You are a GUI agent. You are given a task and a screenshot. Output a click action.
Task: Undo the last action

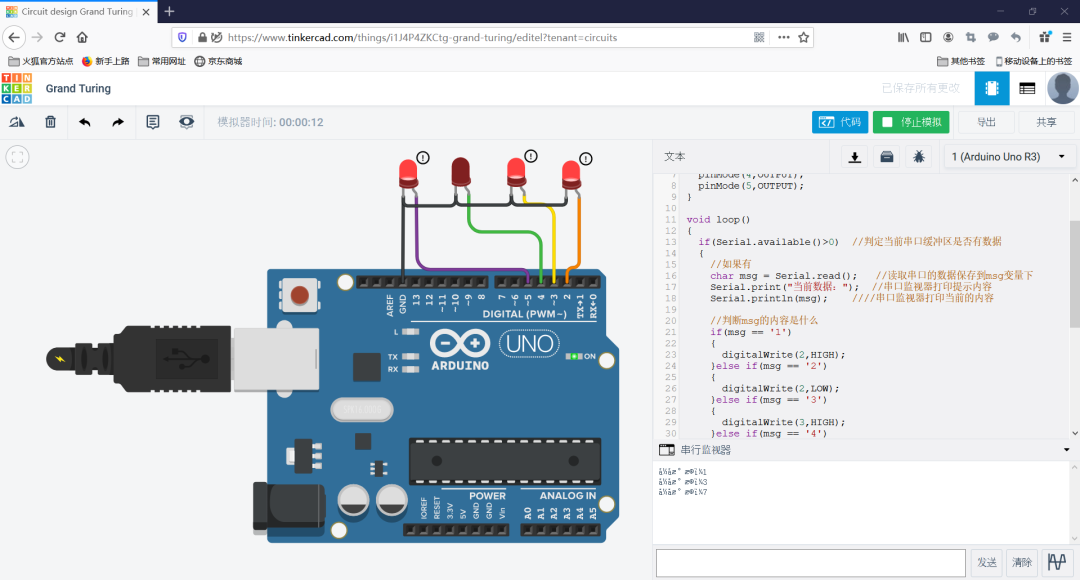(84, 122)
